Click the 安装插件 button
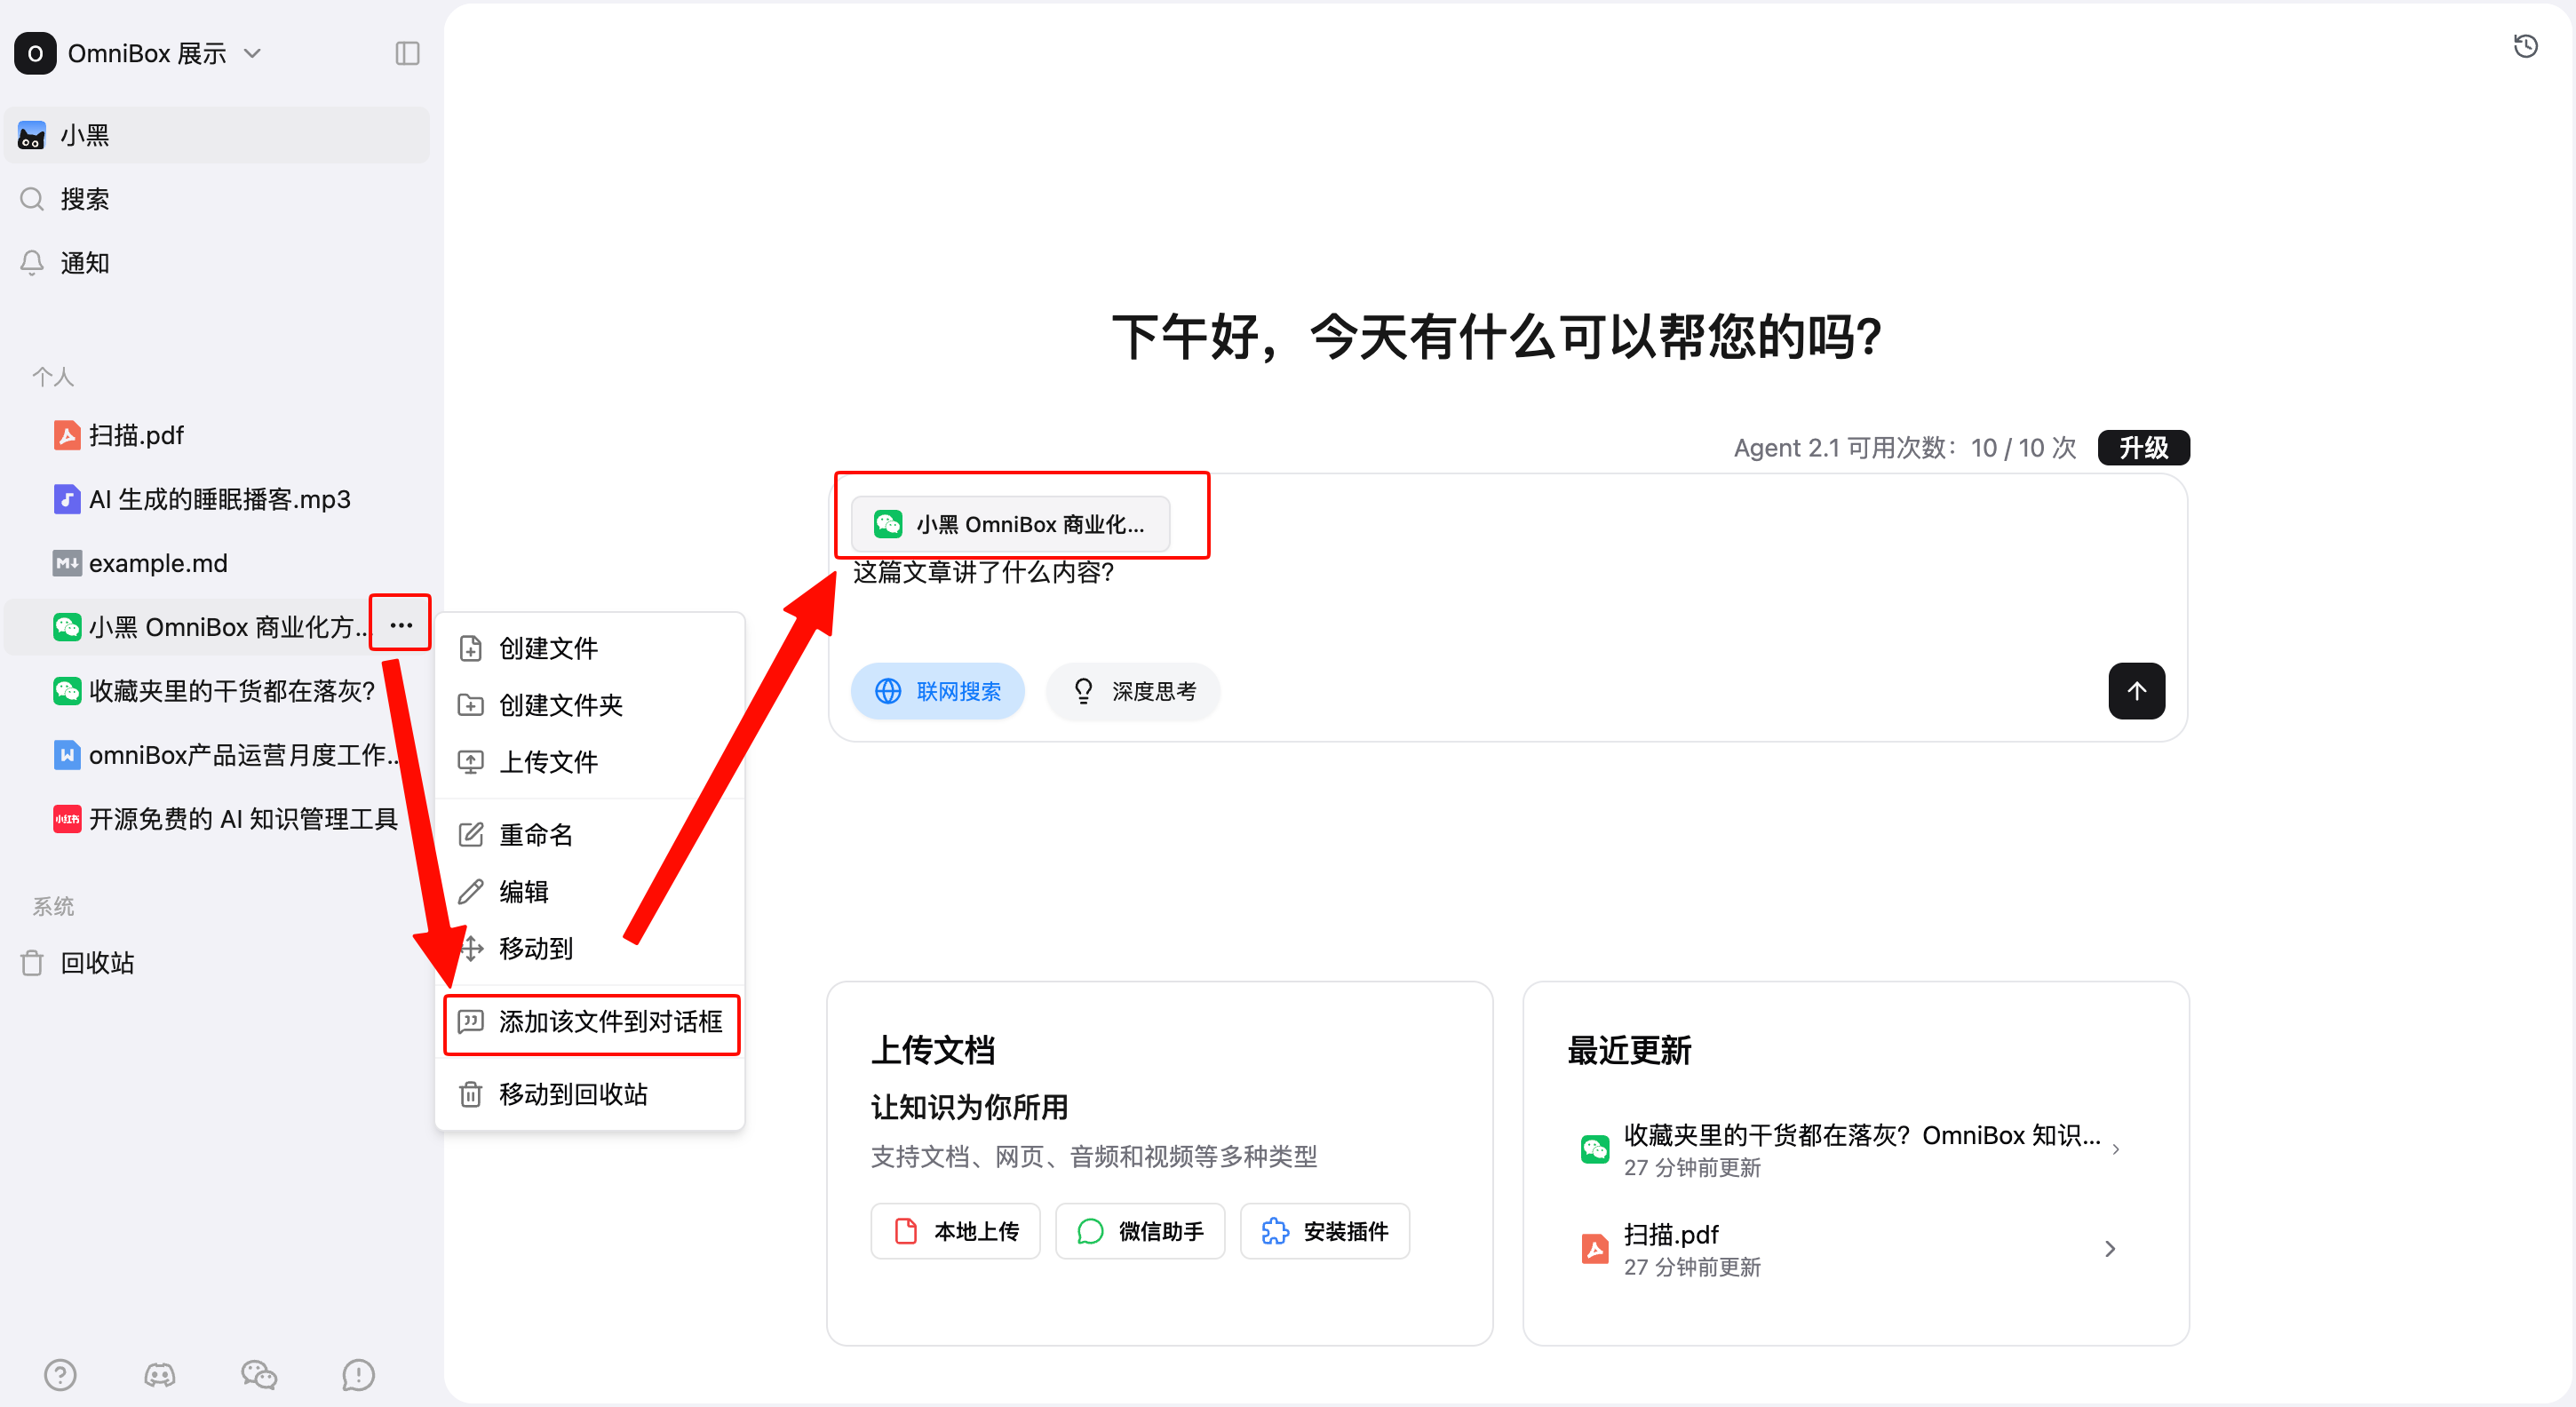 click(1325, 1230)
